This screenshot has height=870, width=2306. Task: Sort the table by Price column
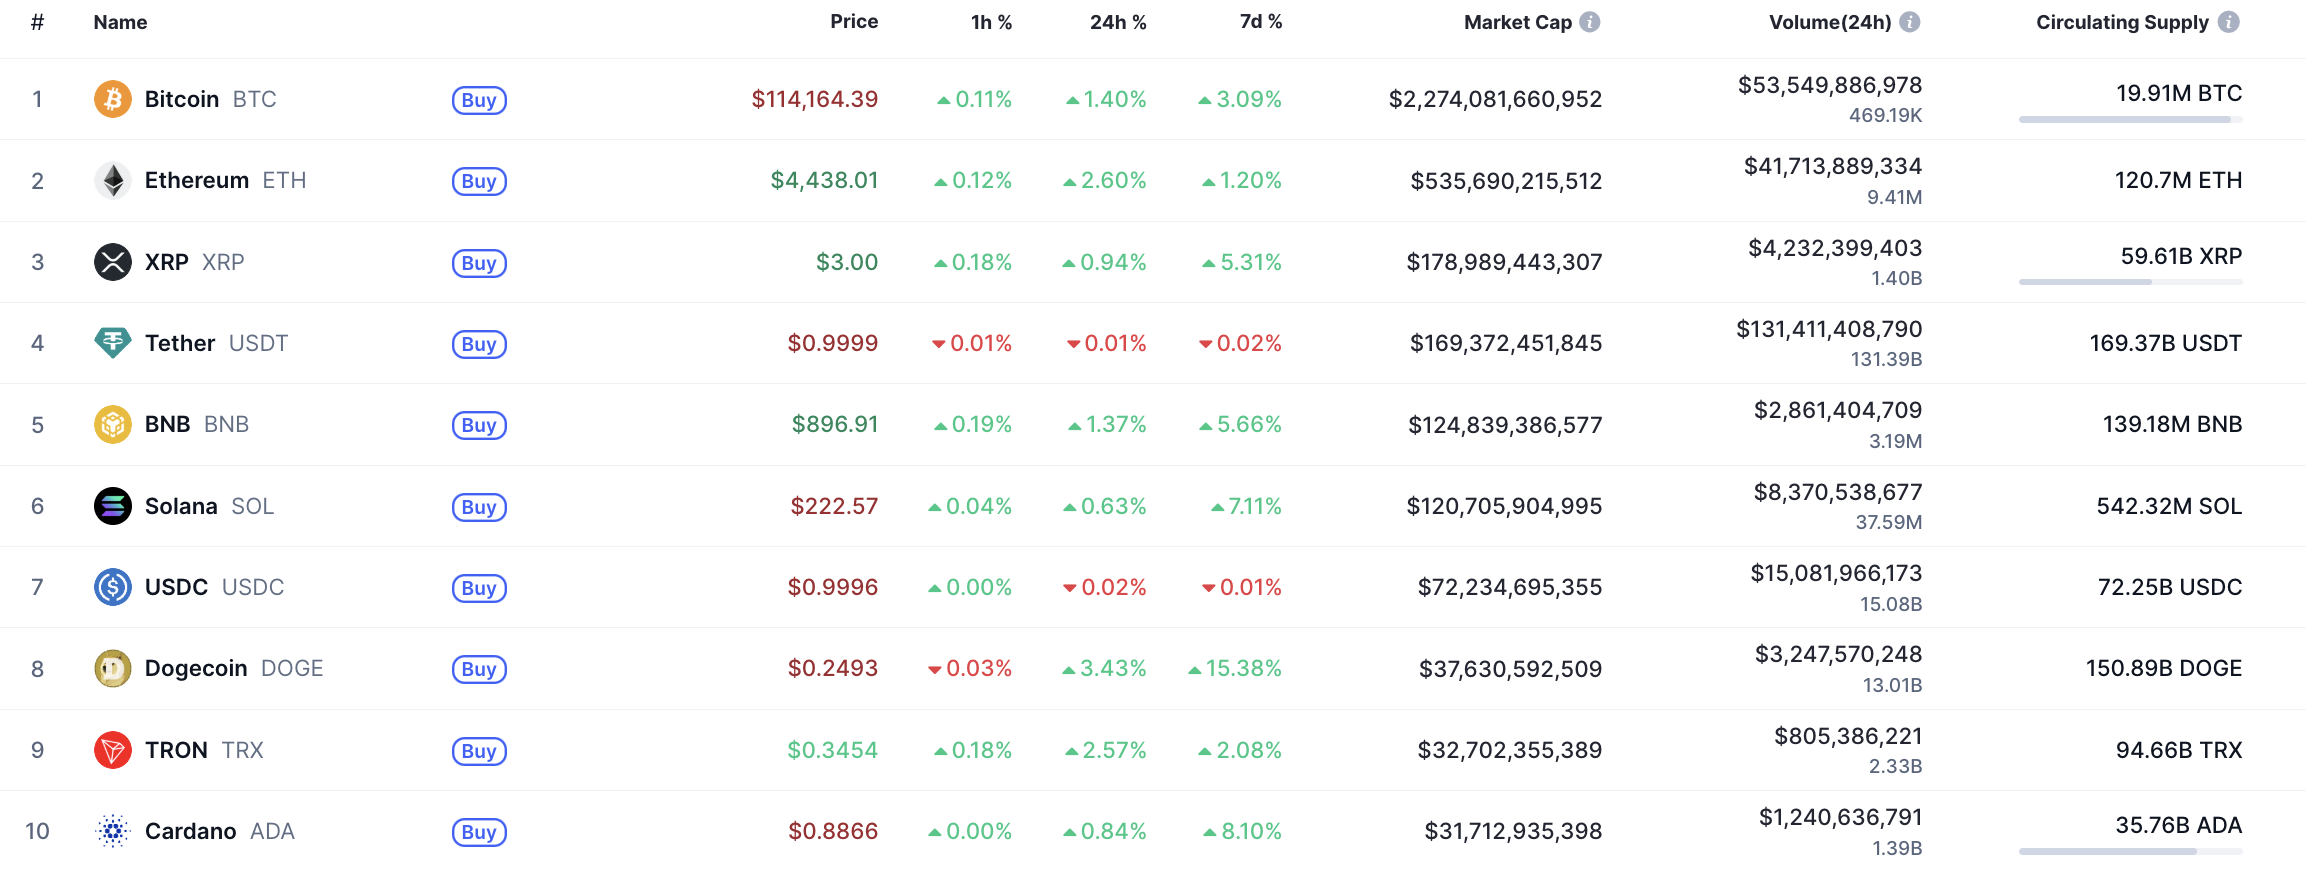pyautogui.click(x=853, y=22)
